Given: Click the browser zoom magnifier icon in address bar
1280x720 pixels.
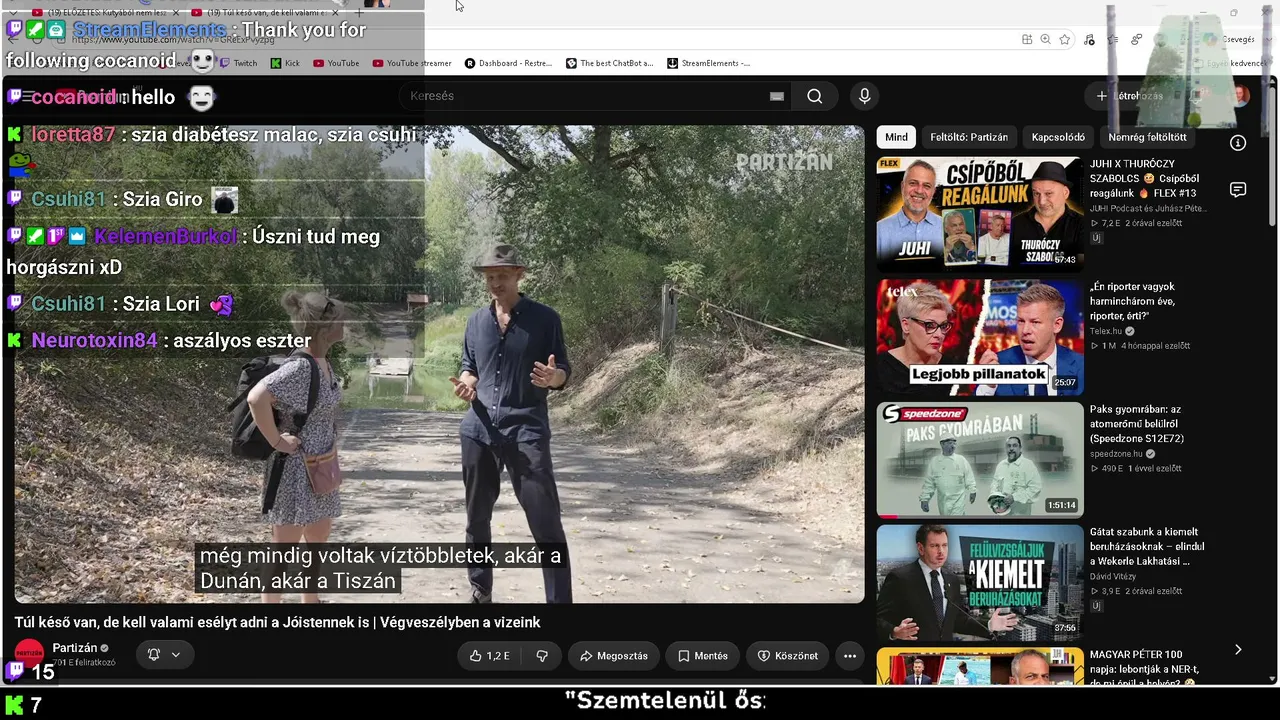Looking at the screenshot, I should (1045, 39).
